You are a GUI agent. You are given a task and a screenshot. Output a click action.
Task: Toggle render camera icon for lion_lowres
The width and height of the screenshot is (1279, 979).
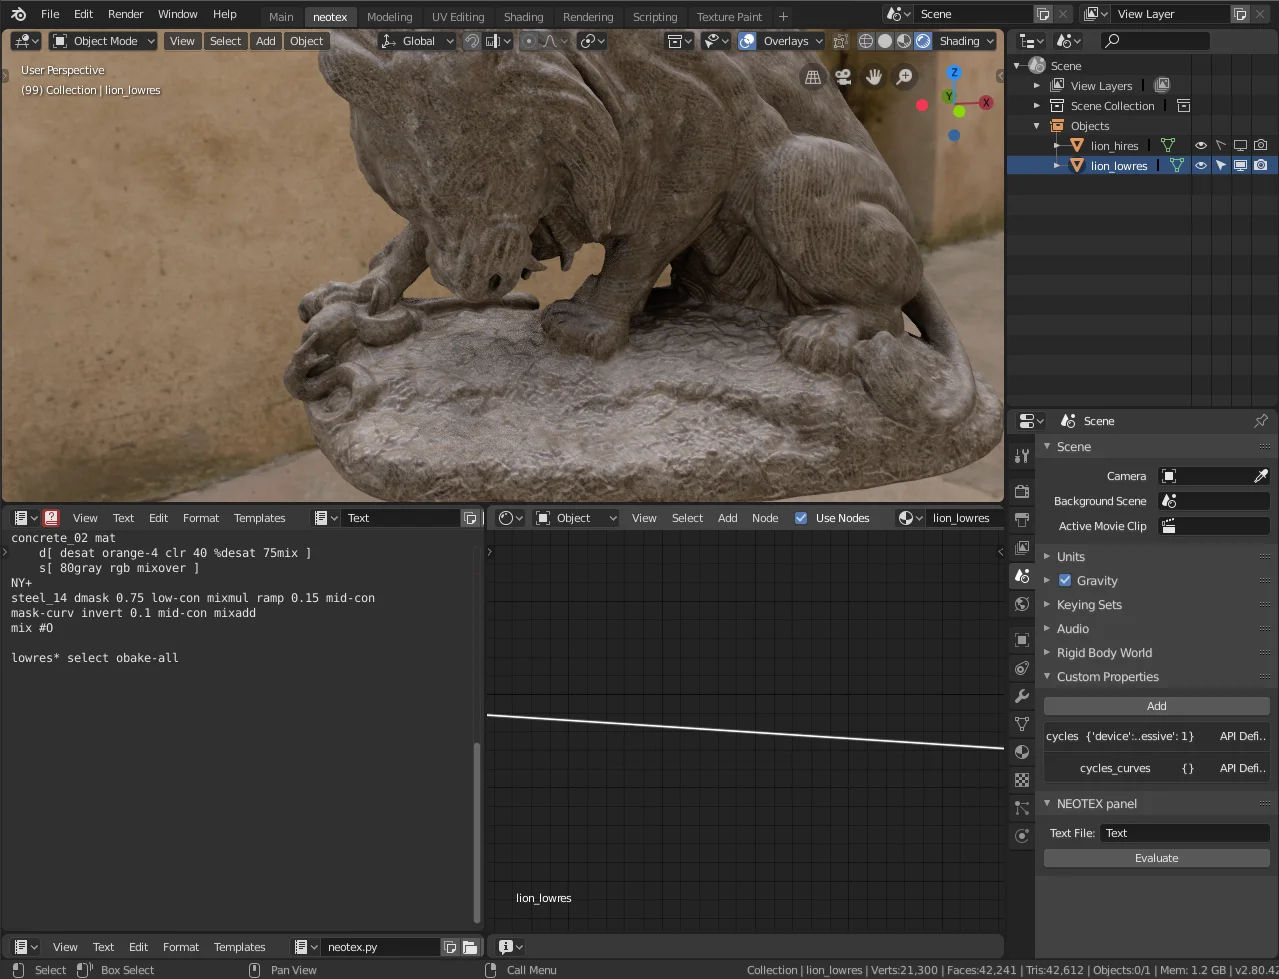point(1261,166)
